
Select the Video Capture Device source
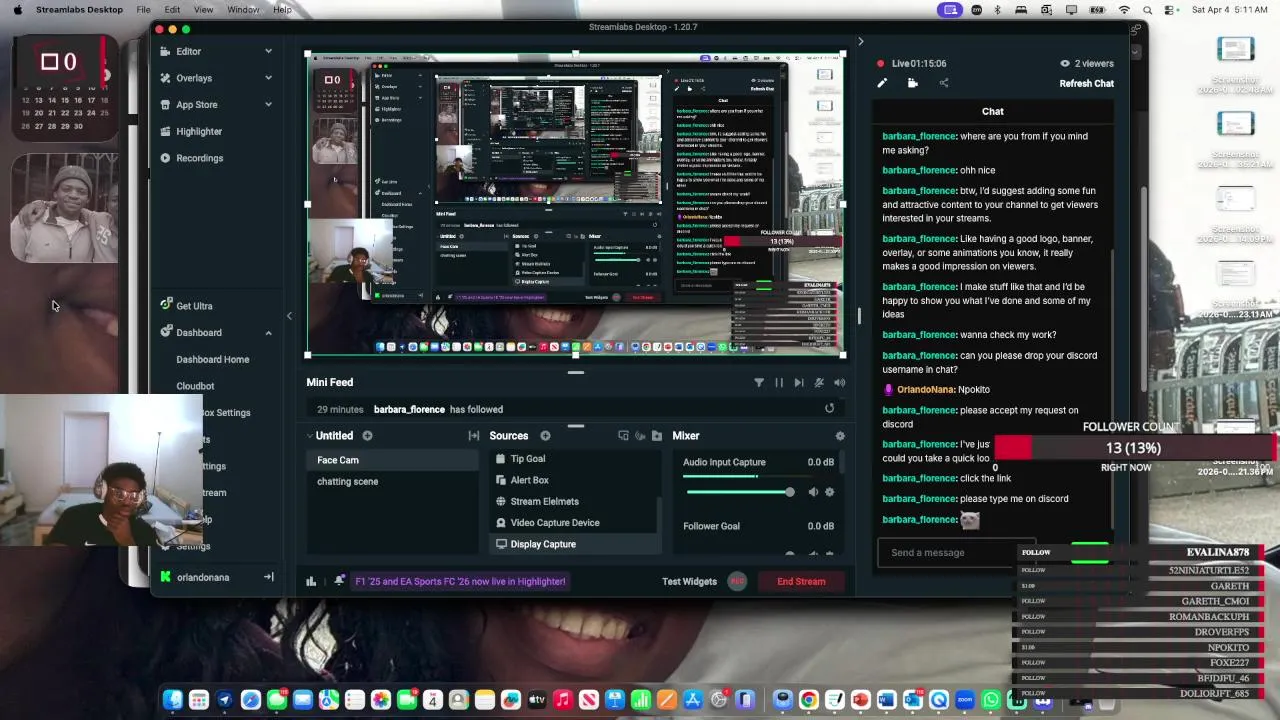(575, 523)
